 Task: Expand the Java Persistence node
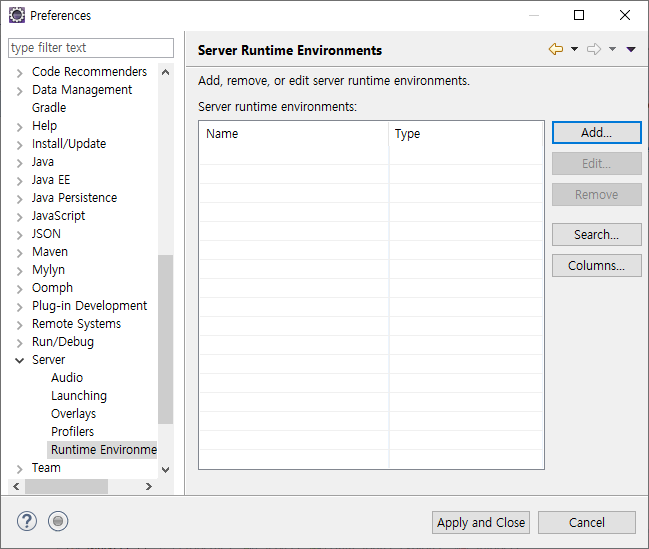19,199
